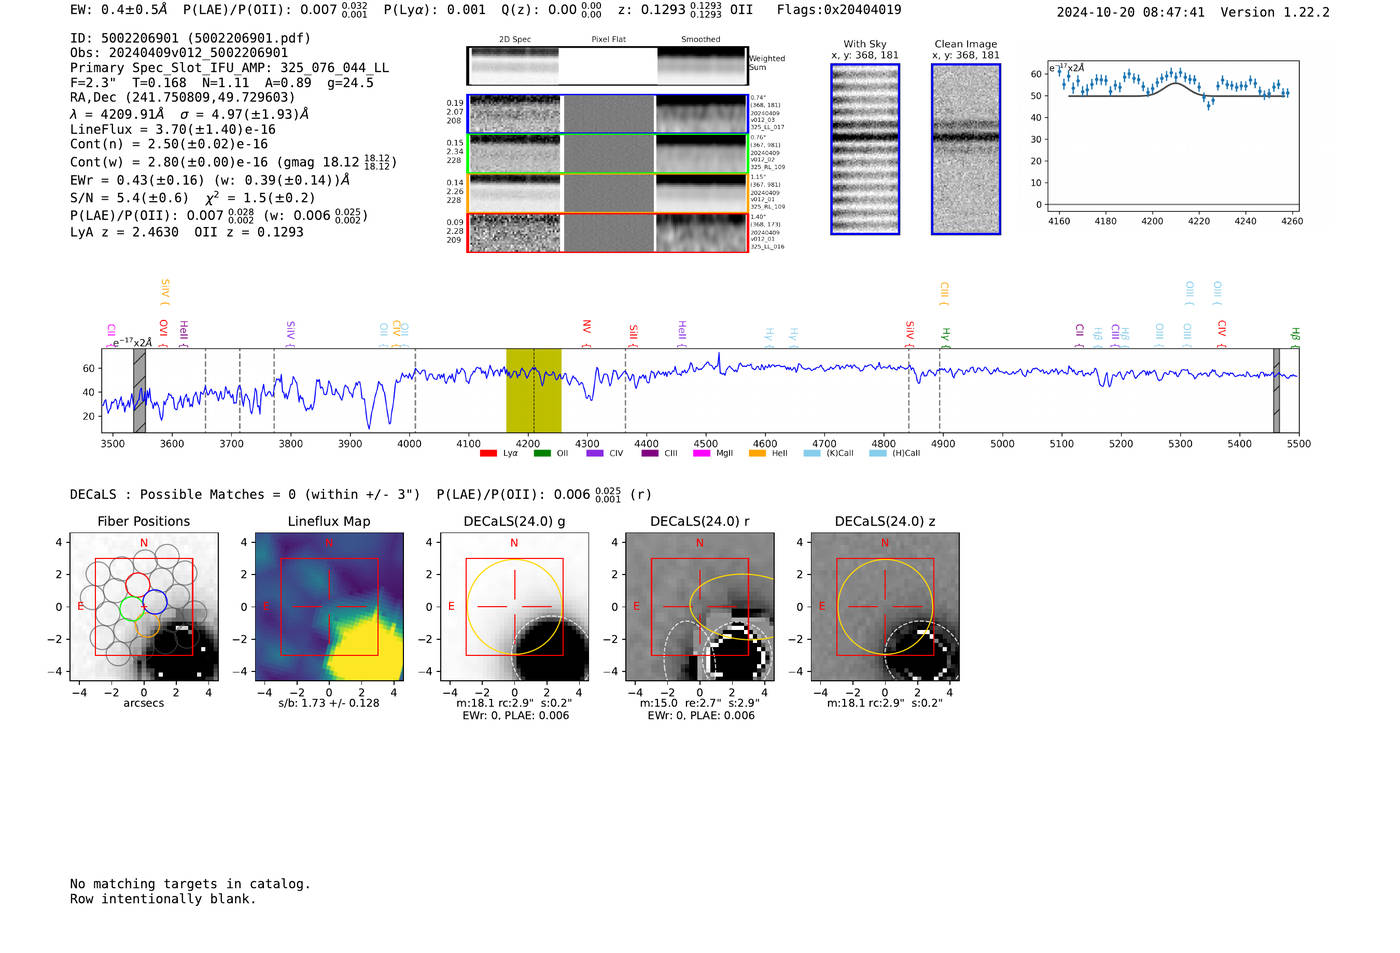Click the ID 5002206901 (5002206901.pdf) text

190,38
